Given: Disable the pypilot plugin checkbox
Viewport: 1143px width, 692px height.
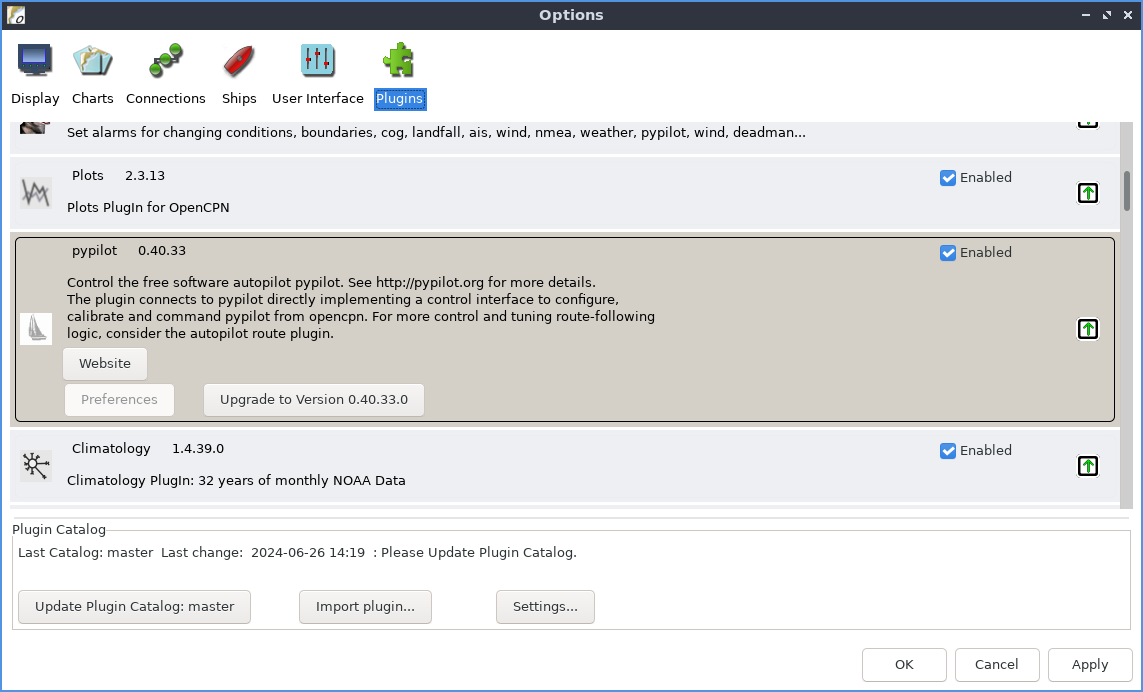Looking at the screenshot, I should [947, 252].
